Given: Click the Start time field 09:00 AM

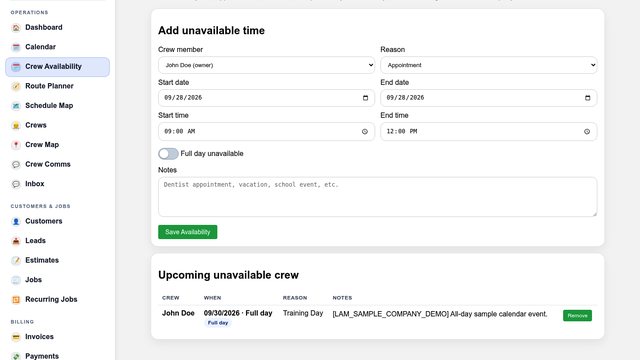Looking at the screenshot, I should click(x=266, y=131).
